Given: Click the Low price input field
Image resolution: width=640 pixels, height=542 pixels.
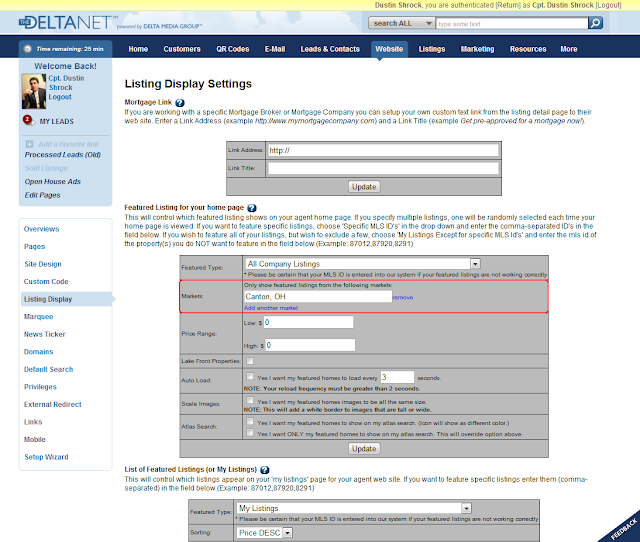Looking at the screenshot, I should [x=308, y=322].
